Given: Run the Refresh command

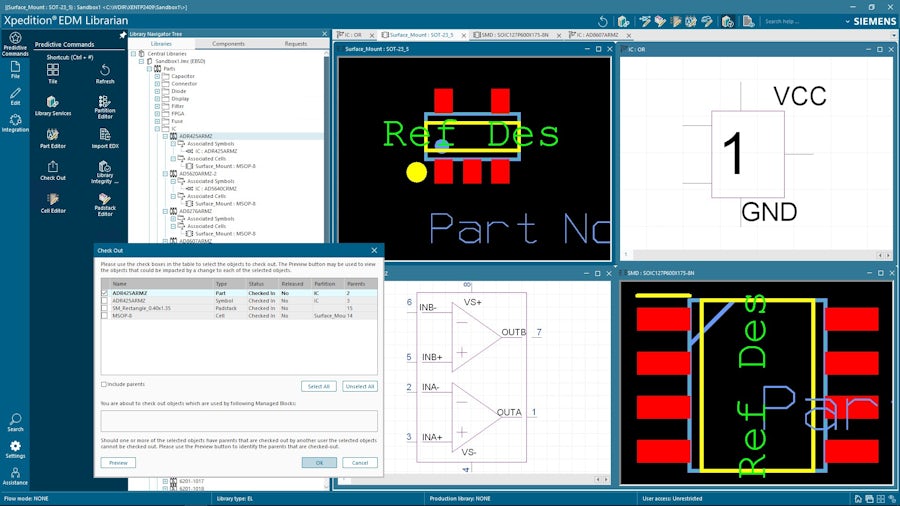Looking at the screenshot, I should tap(105, 73).
